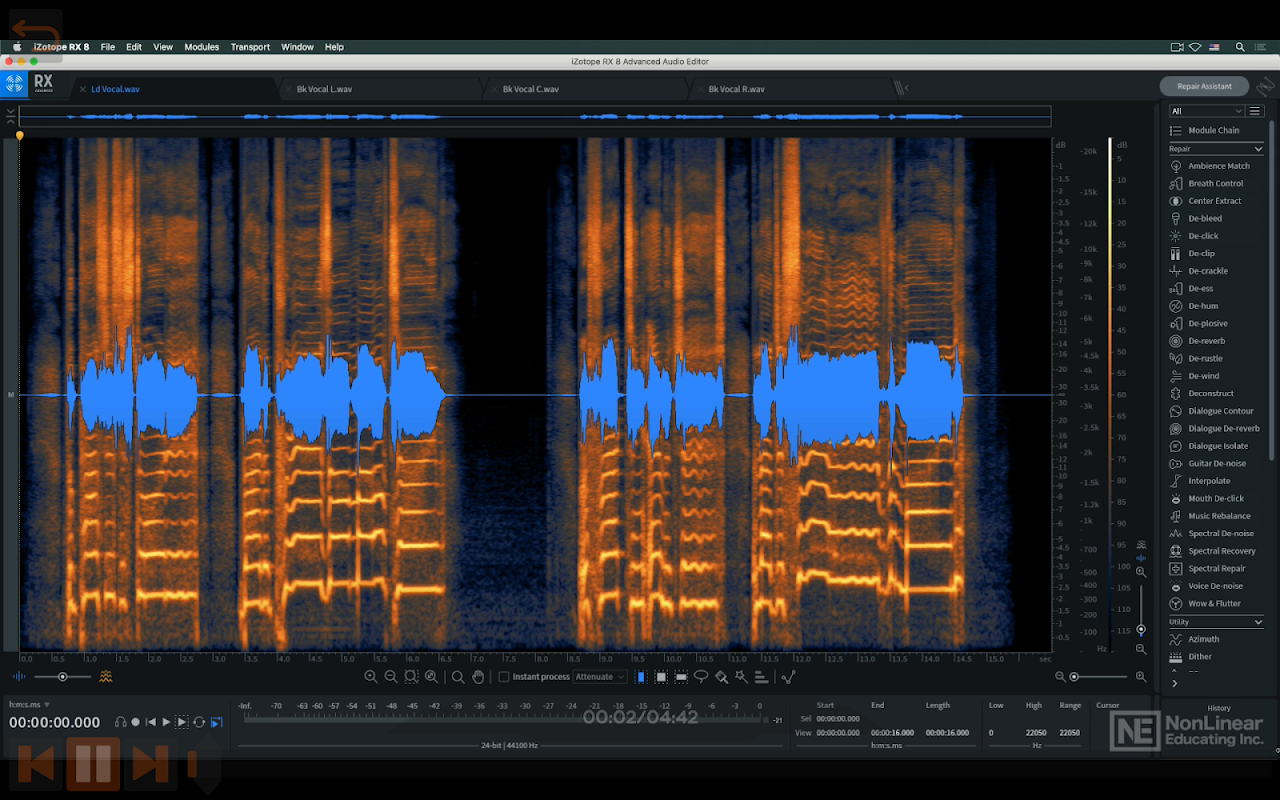
Task: Toggle loop playback in the transport
Action: click(199, 722)
